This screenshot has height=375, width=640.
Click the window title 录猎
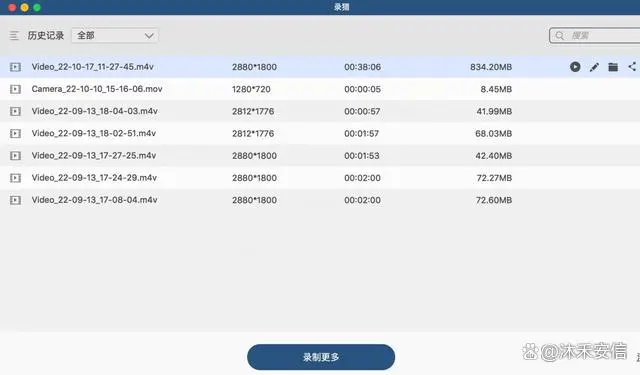[342, 7]
